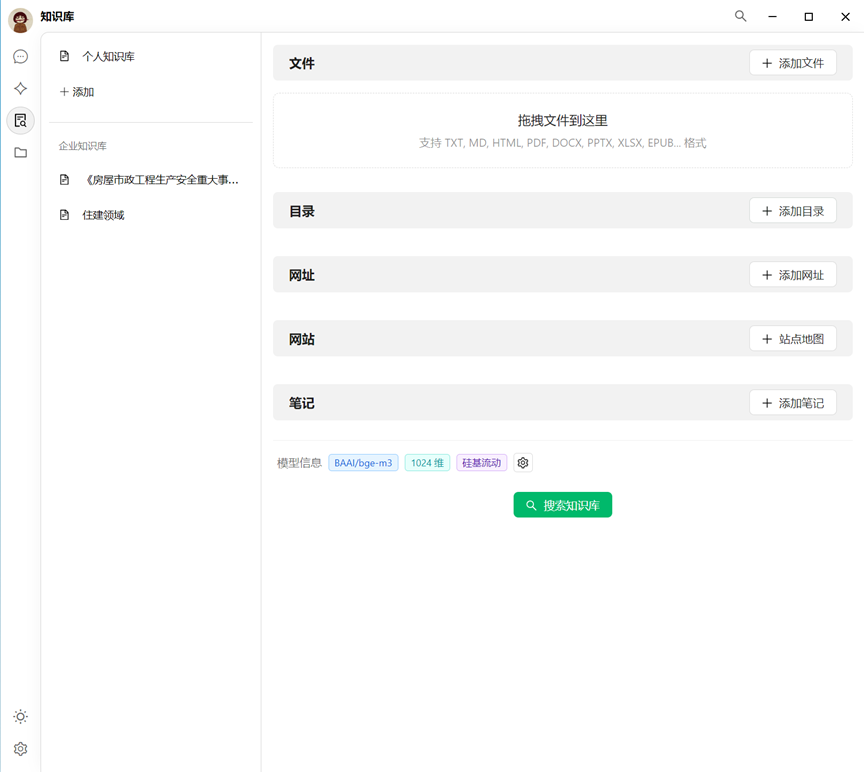The width and height of the screenshot is (864, 772).
Task: Click the search magnifier in title bar
Action: (740, 16)
